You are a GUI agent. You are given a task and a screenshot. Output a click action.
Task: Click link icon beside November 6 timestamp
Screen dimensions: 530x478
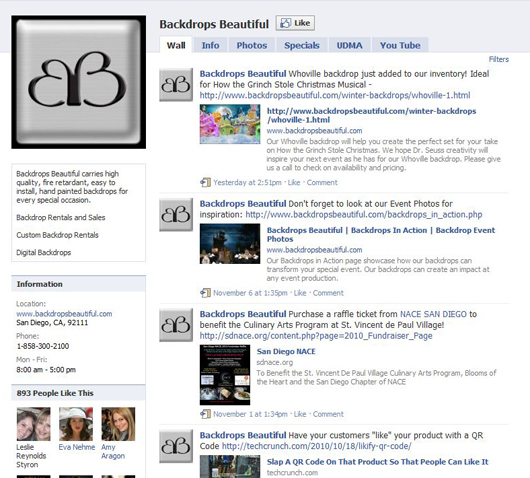coord(205,293)
